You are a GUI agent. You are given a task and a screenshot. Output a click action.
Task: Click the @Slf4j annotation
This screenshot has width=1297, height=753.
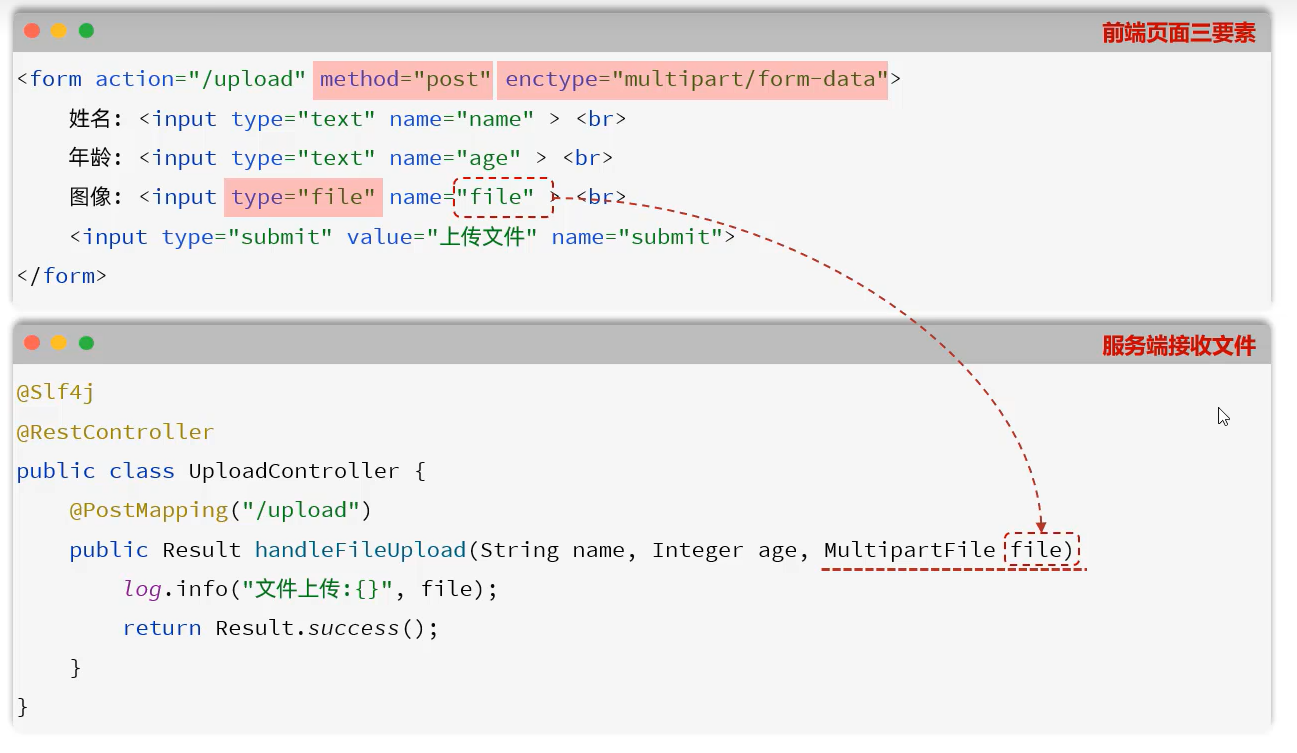pos(55,393)
